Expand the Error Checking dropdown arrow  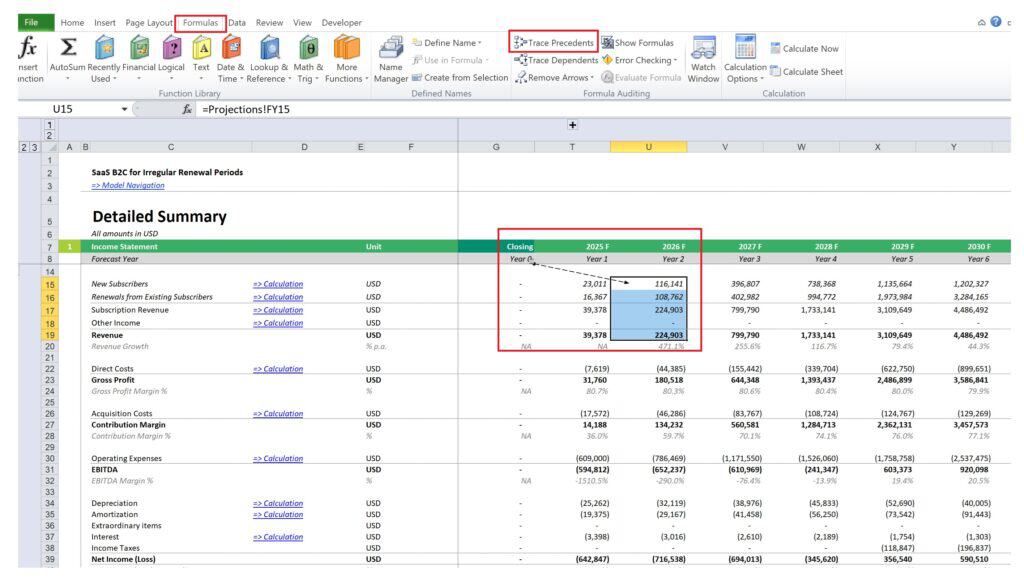[675, 61]
